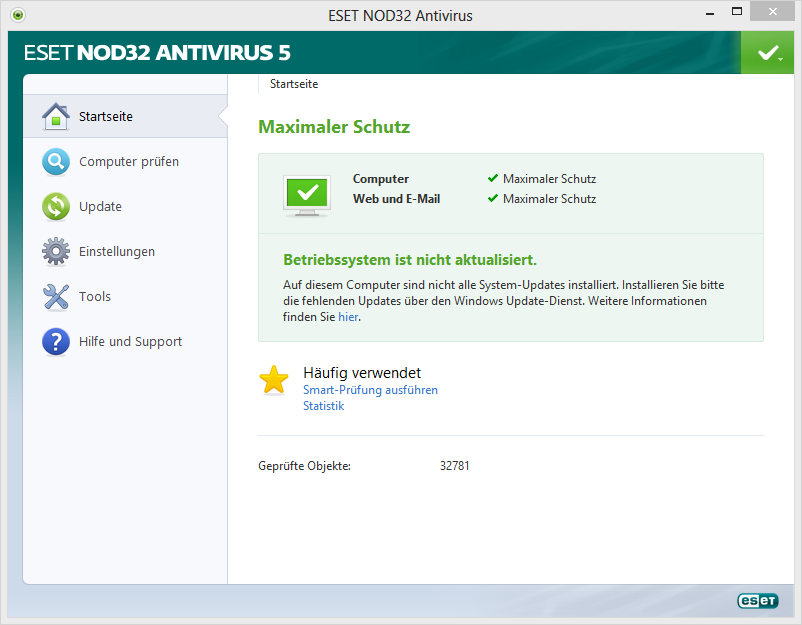Click the green Update arrows icon
The height and width of the screenshot is (625, 802).
(56, 207)
